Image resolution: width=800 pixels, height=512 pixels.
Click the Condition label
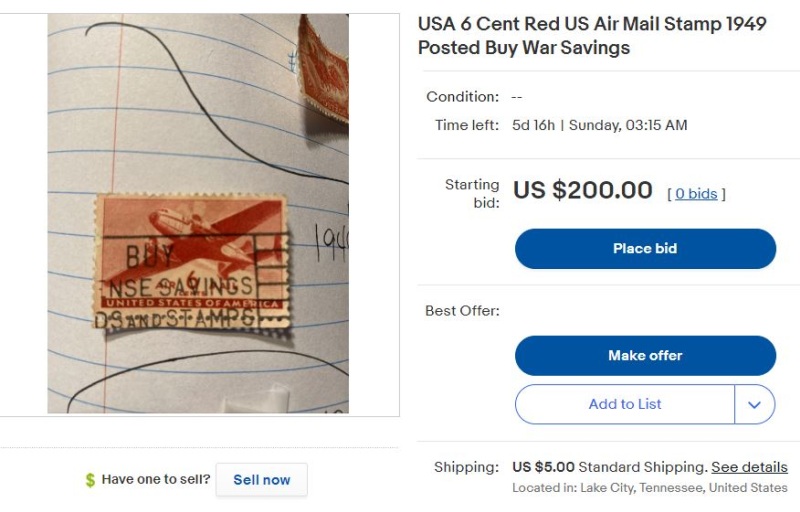[462, 97]
